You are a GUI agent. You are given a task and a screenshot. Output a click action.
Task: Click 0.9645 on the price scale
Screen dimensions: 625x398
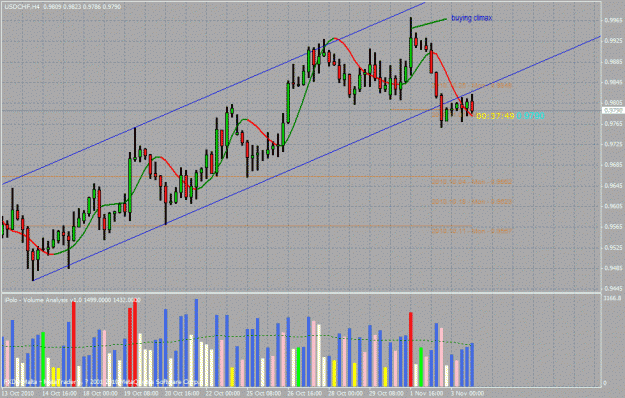(613, 186)
